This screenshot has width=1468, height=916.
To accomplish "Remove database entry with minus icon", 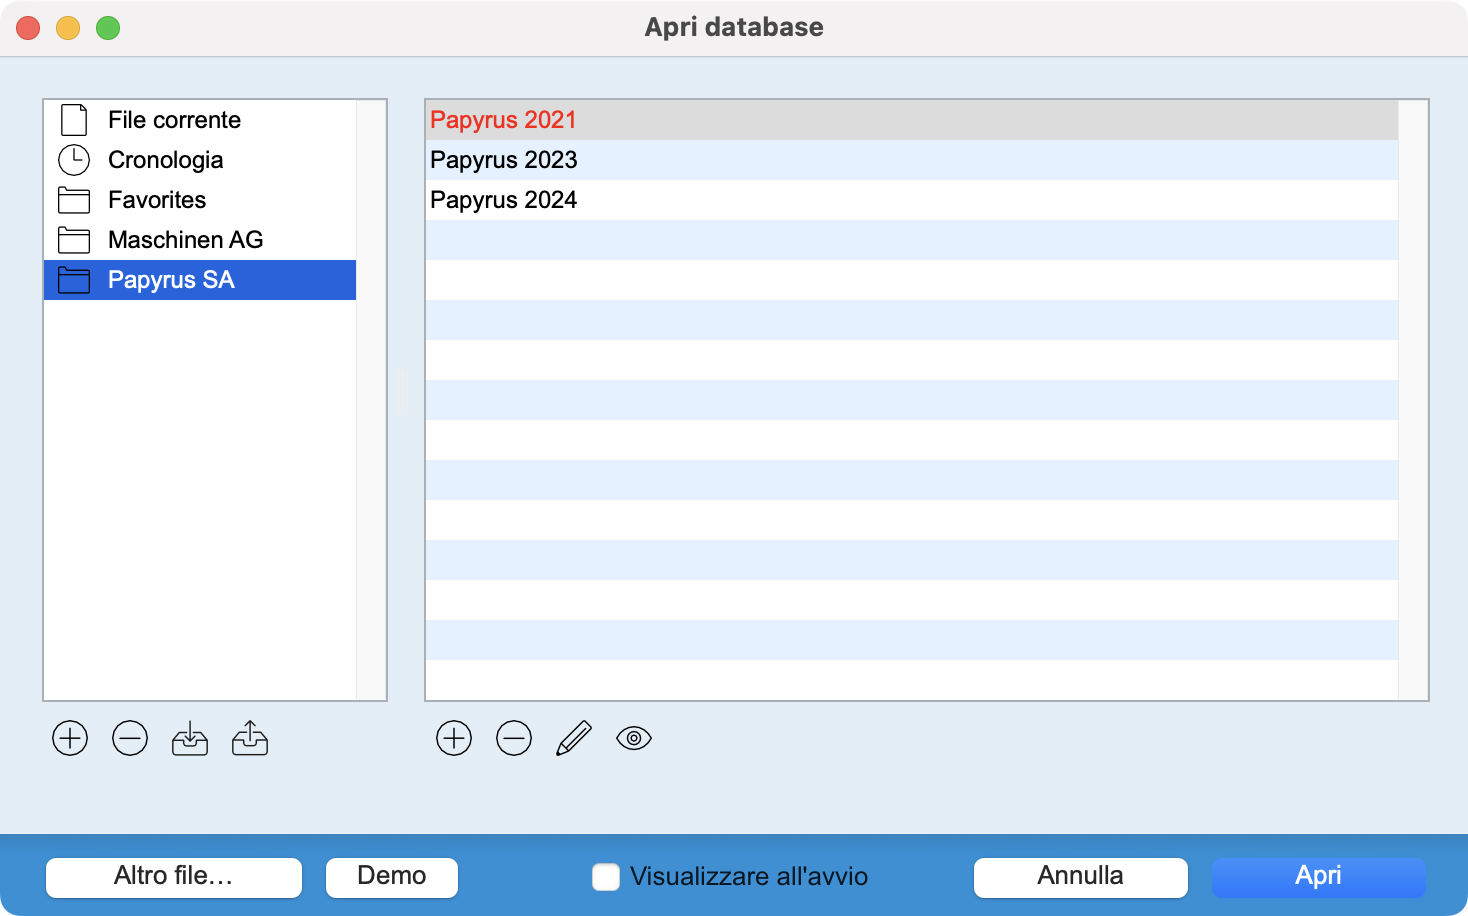I will (x=514, y=738).
